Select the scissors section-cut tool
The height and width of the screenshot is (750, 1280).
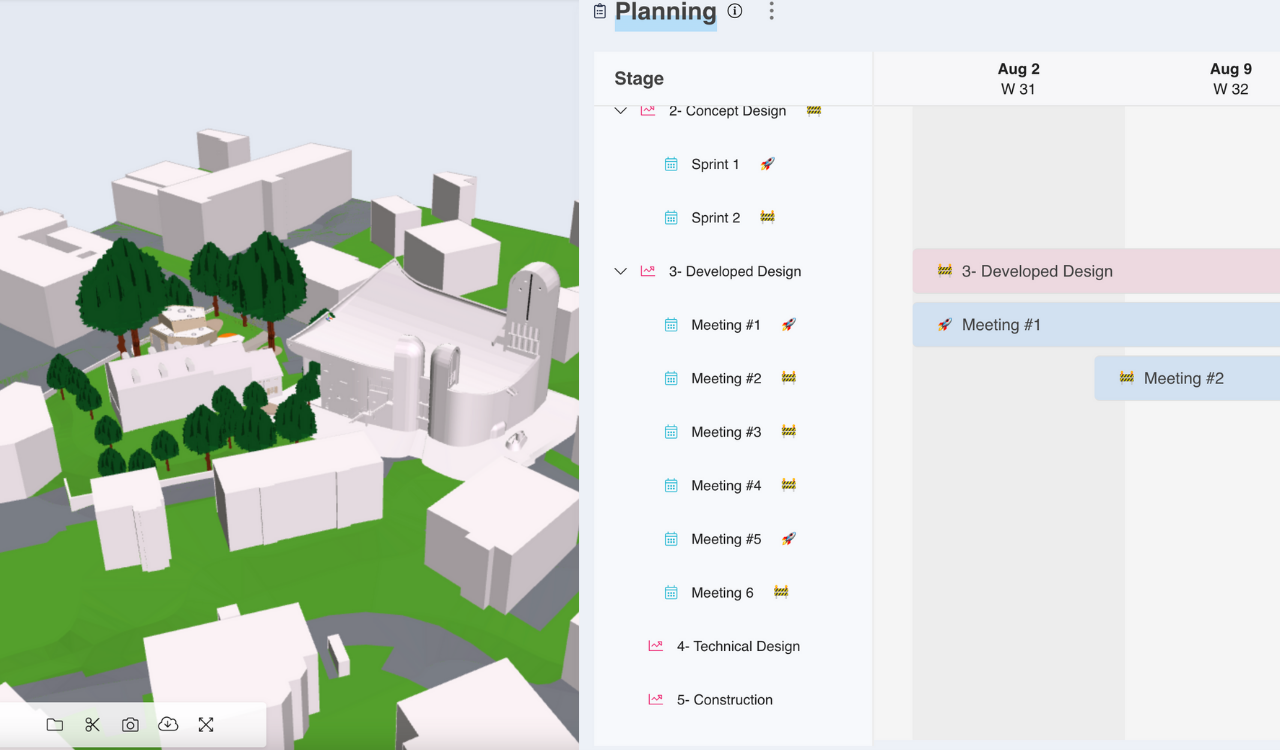(x=92, y=724)
